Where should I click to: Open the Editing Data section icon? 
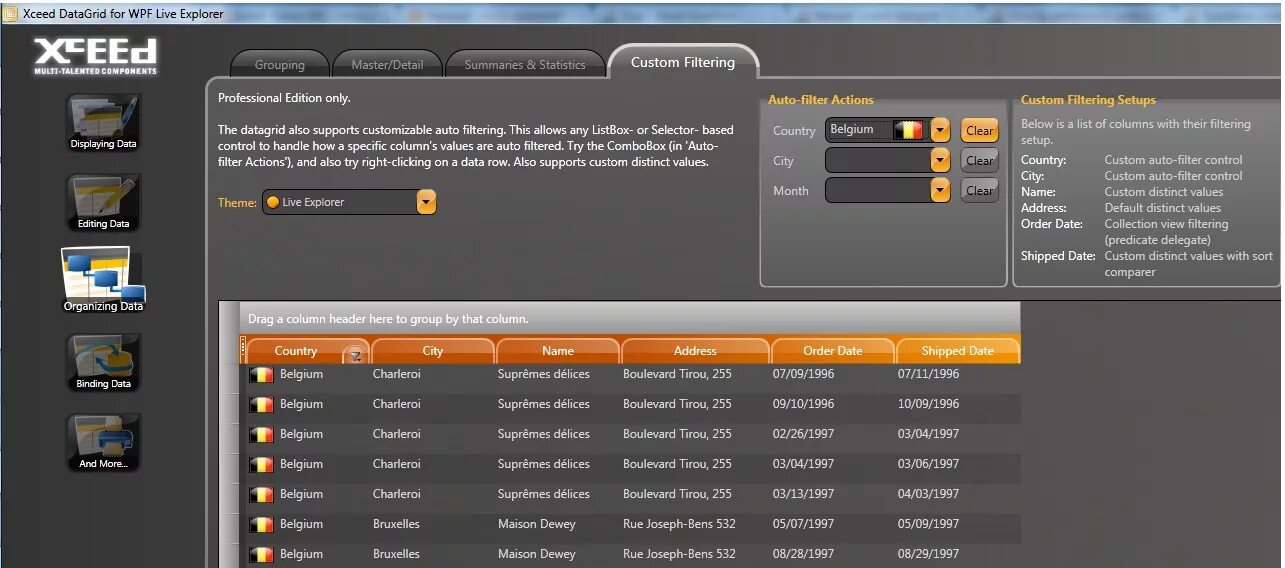click(103, 203)
